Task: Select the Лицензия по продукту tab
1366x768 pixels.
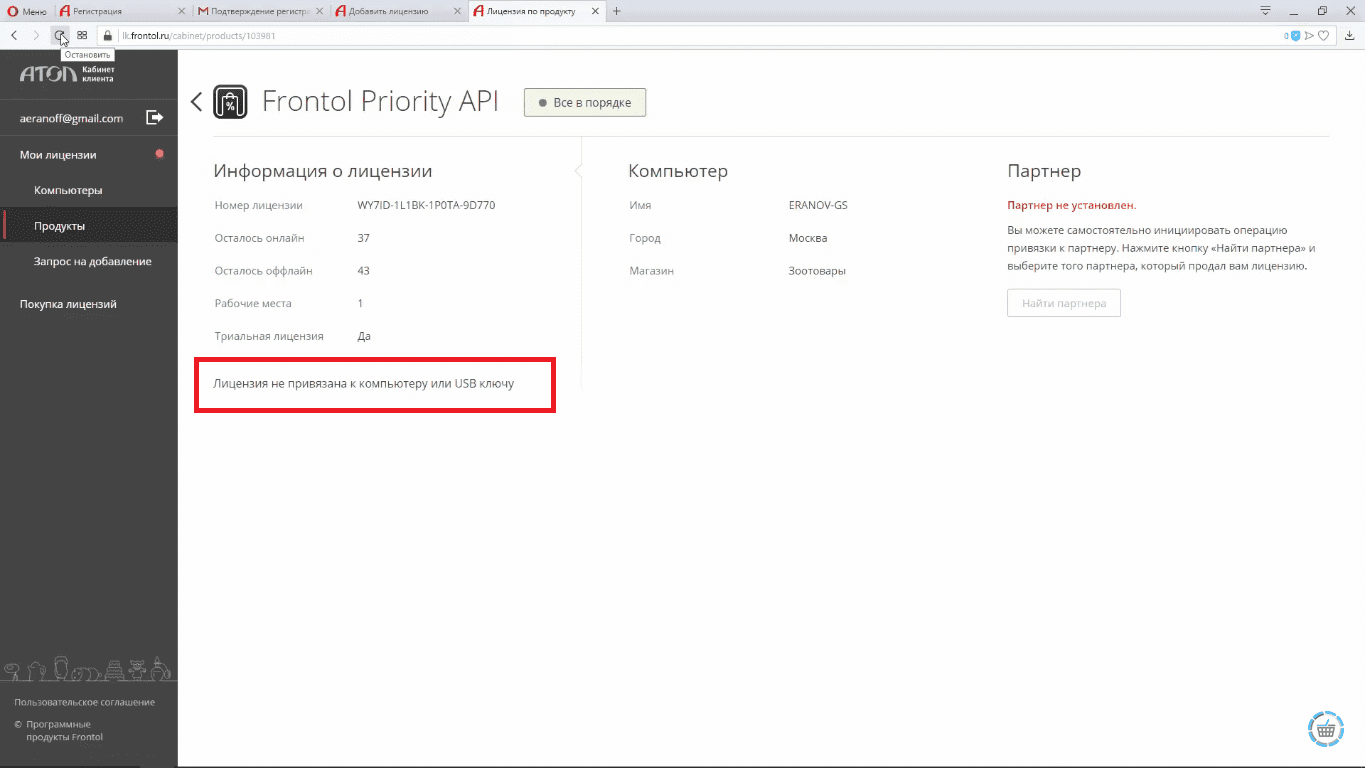Action: point(535,11)
